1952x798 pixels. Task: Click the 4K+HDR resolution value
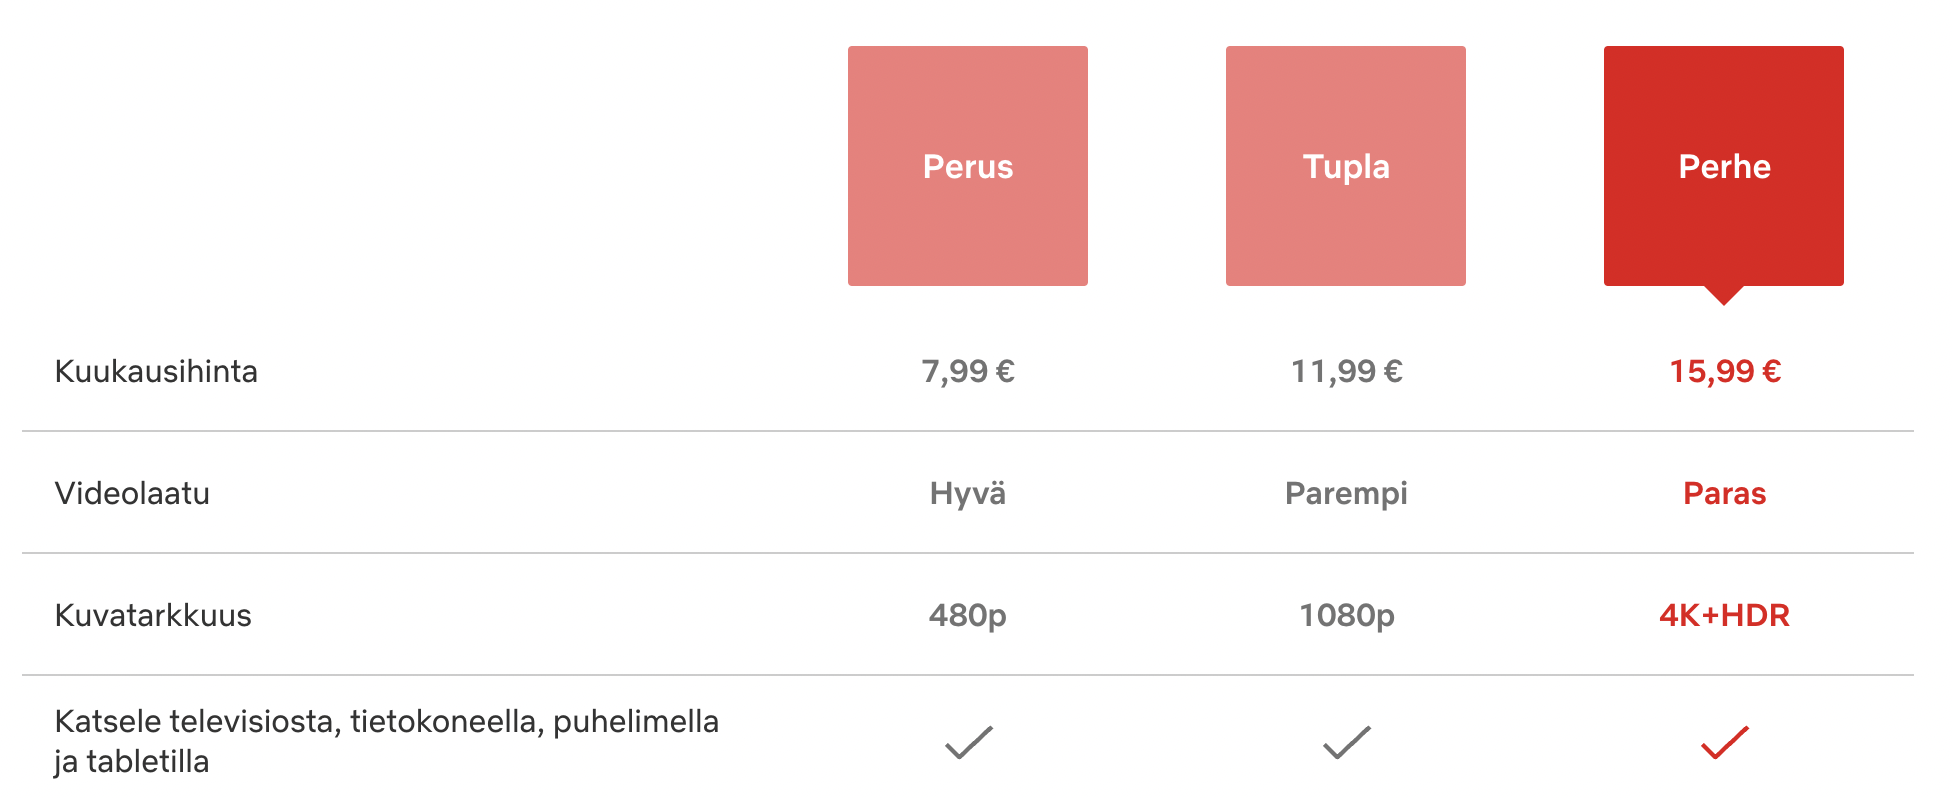pyautogui.click(x=1724, y=615)
